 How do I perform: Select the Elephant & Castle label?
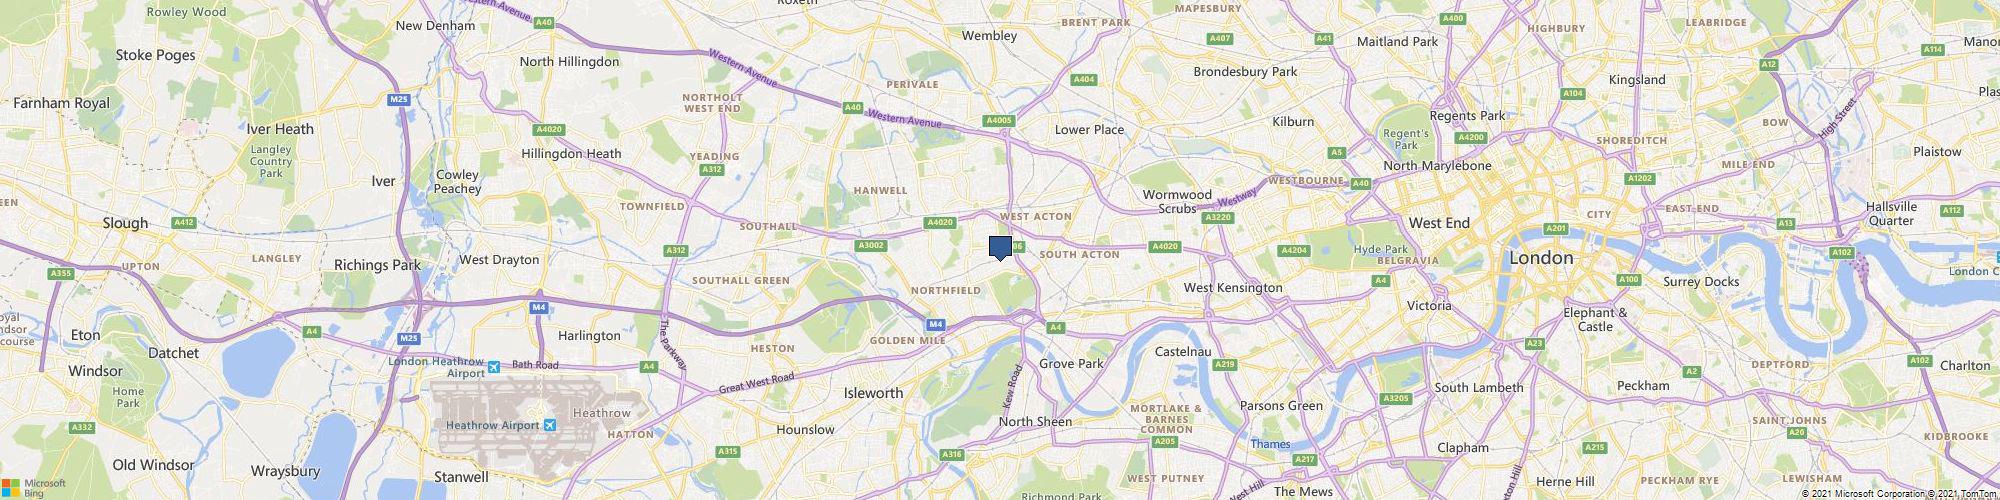click(1595, 320)
